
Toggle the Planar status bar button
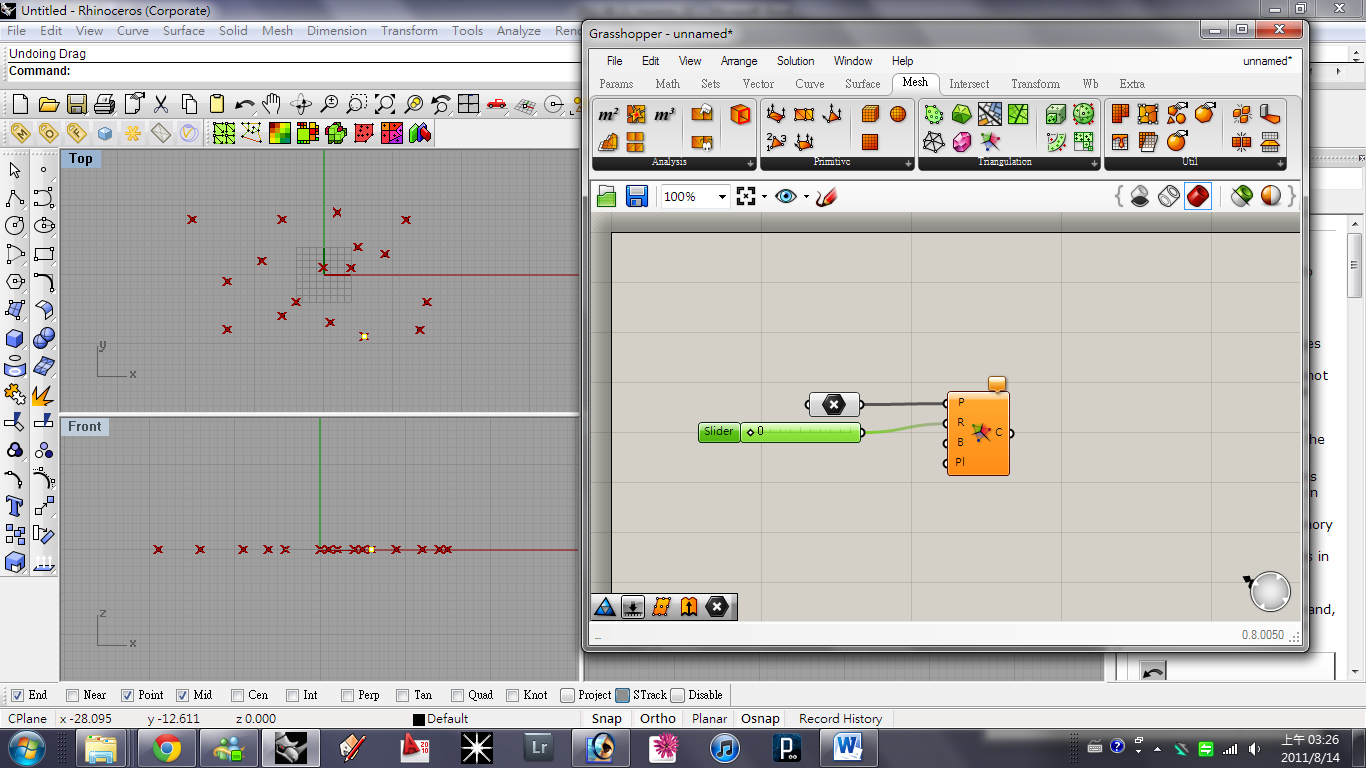coord(709,718)
